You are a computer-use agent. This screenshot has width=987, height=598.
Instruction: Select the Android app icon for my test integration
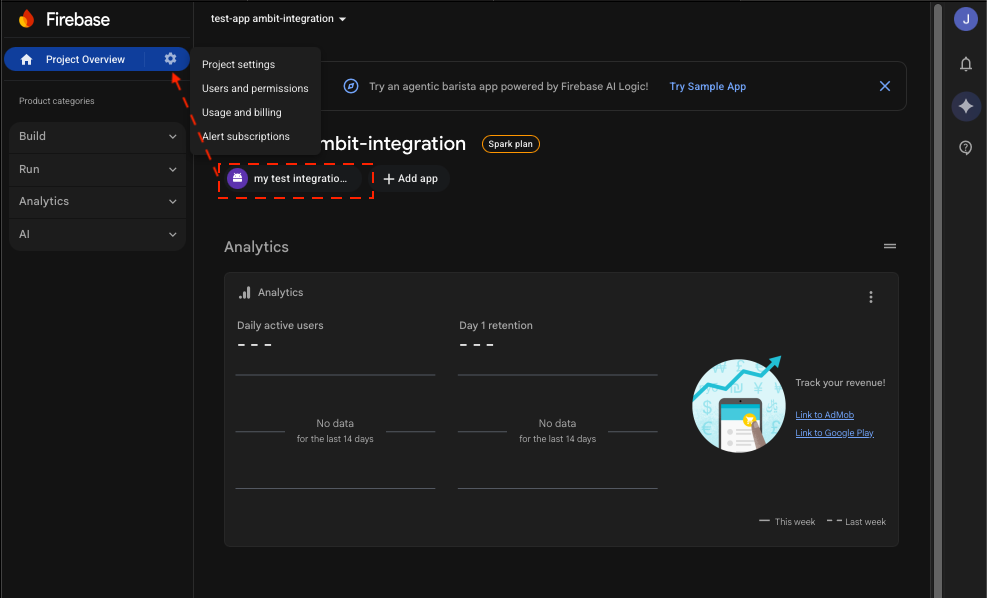237,178
